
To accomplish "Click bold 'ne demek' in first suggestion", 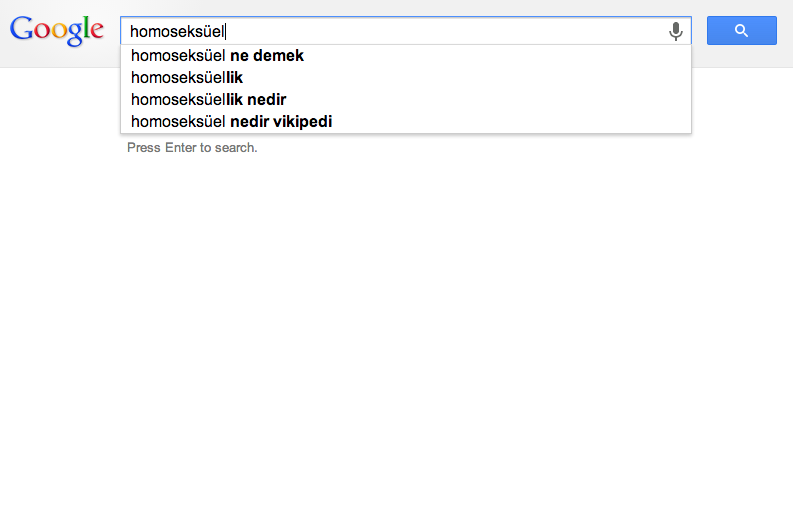I will point(267,56).
